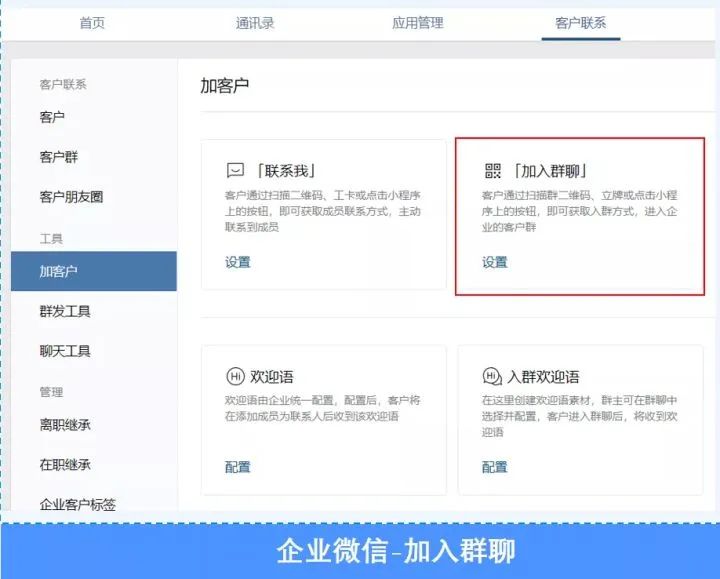Screen dimensions: 720x579
Task: Click the 入群欢迎语 Hi bubble icon
Action: (x=492, y=377)
